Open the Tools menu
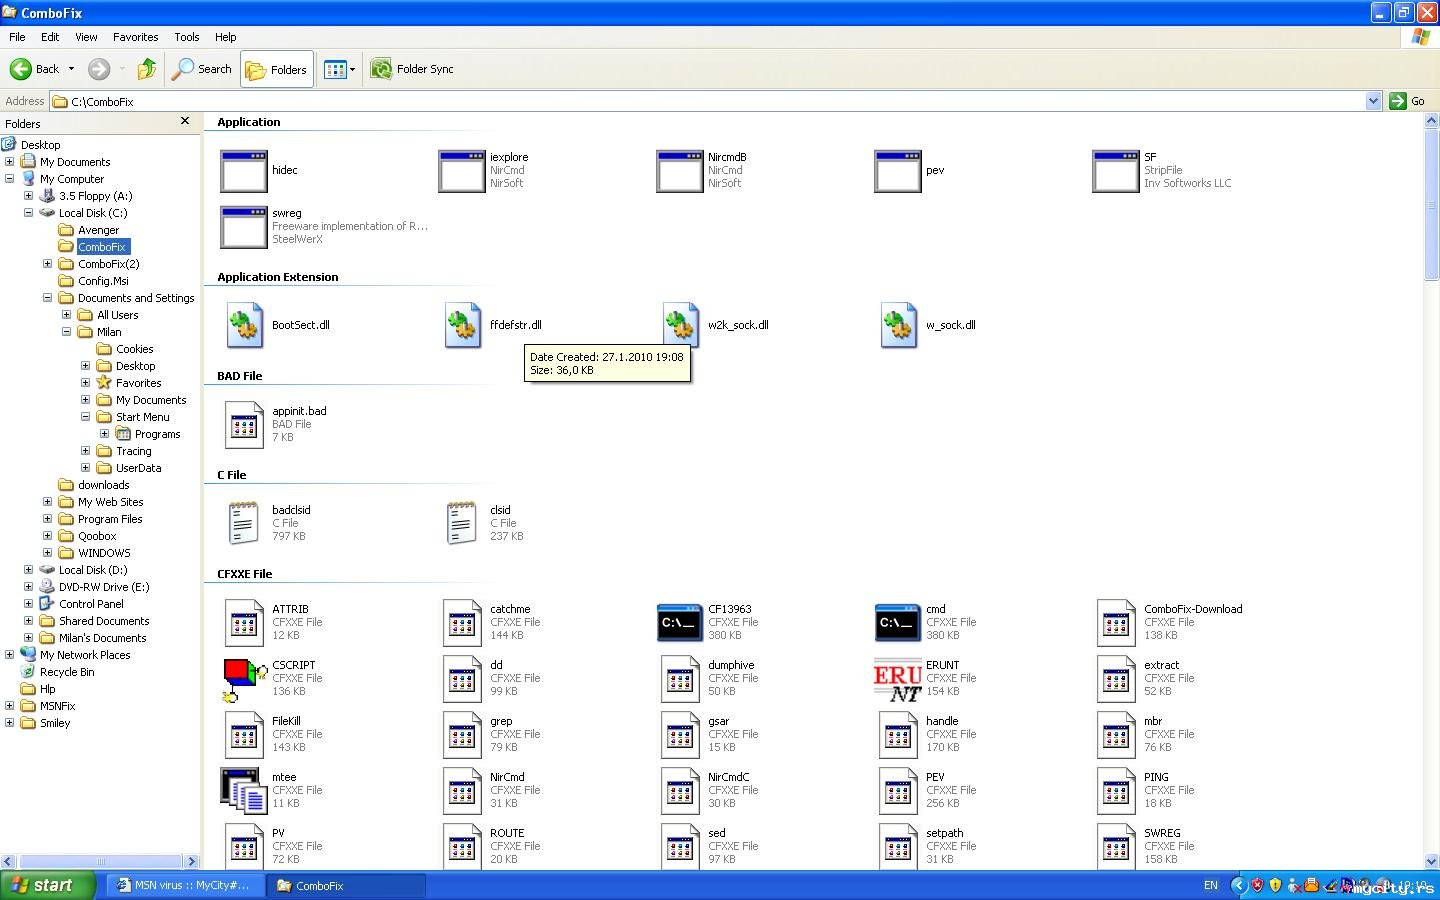Screen dimensions: 1440x900 187,37
